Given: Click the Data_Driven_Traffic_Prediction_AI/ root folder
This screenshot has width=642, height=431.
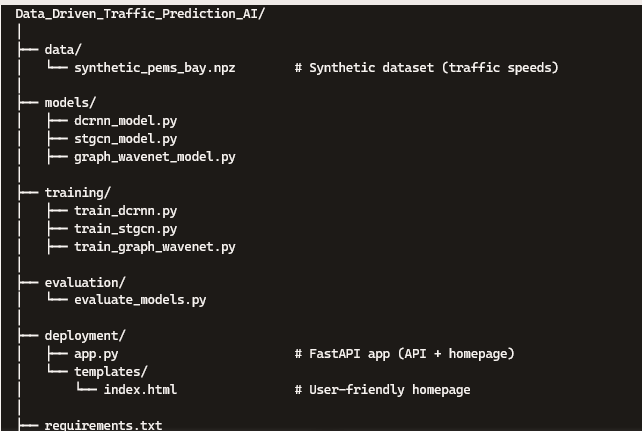Looking at the screenshot, I should coord(140,14).
